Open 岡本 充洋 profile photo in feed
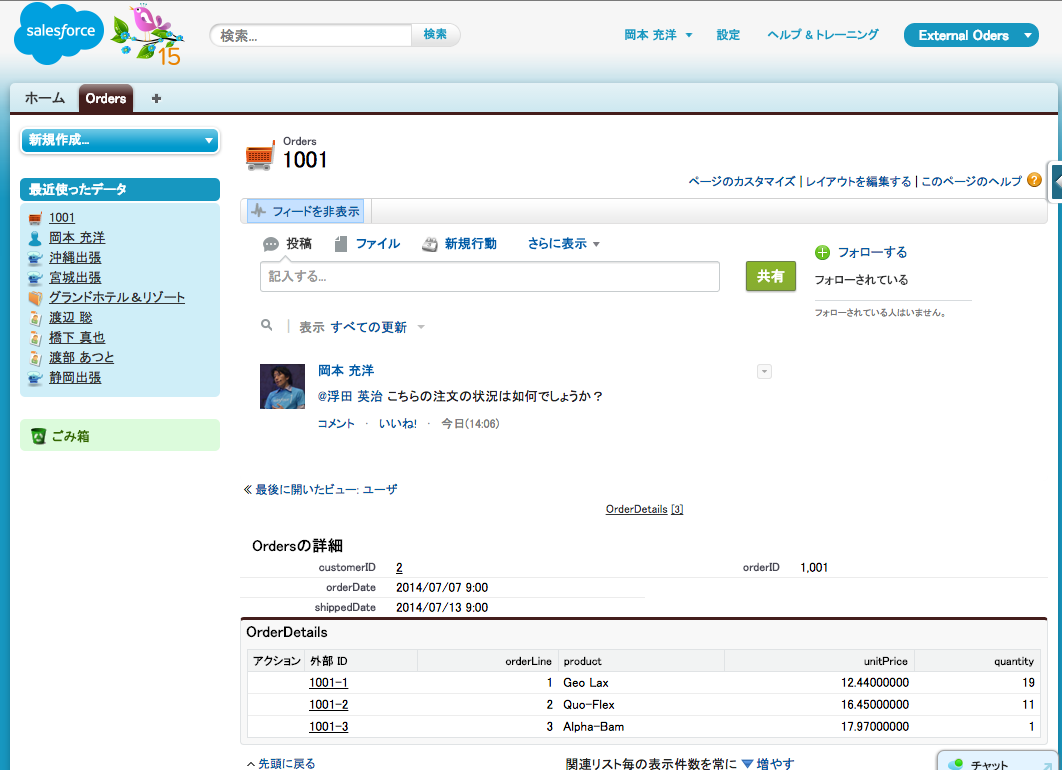This screenshot has height=770, width=1062. (282, 386)
